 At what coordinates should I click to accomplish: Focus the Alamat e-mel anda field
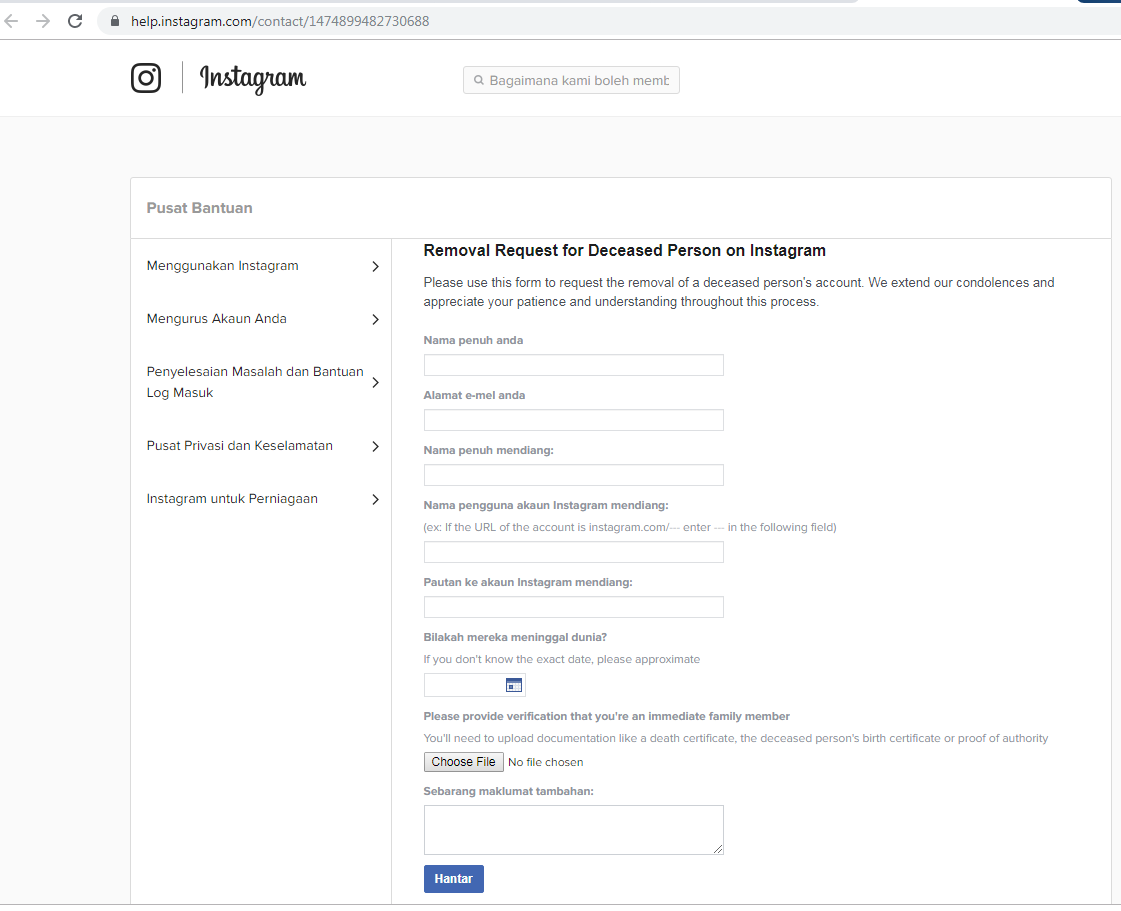pos(573,420)
